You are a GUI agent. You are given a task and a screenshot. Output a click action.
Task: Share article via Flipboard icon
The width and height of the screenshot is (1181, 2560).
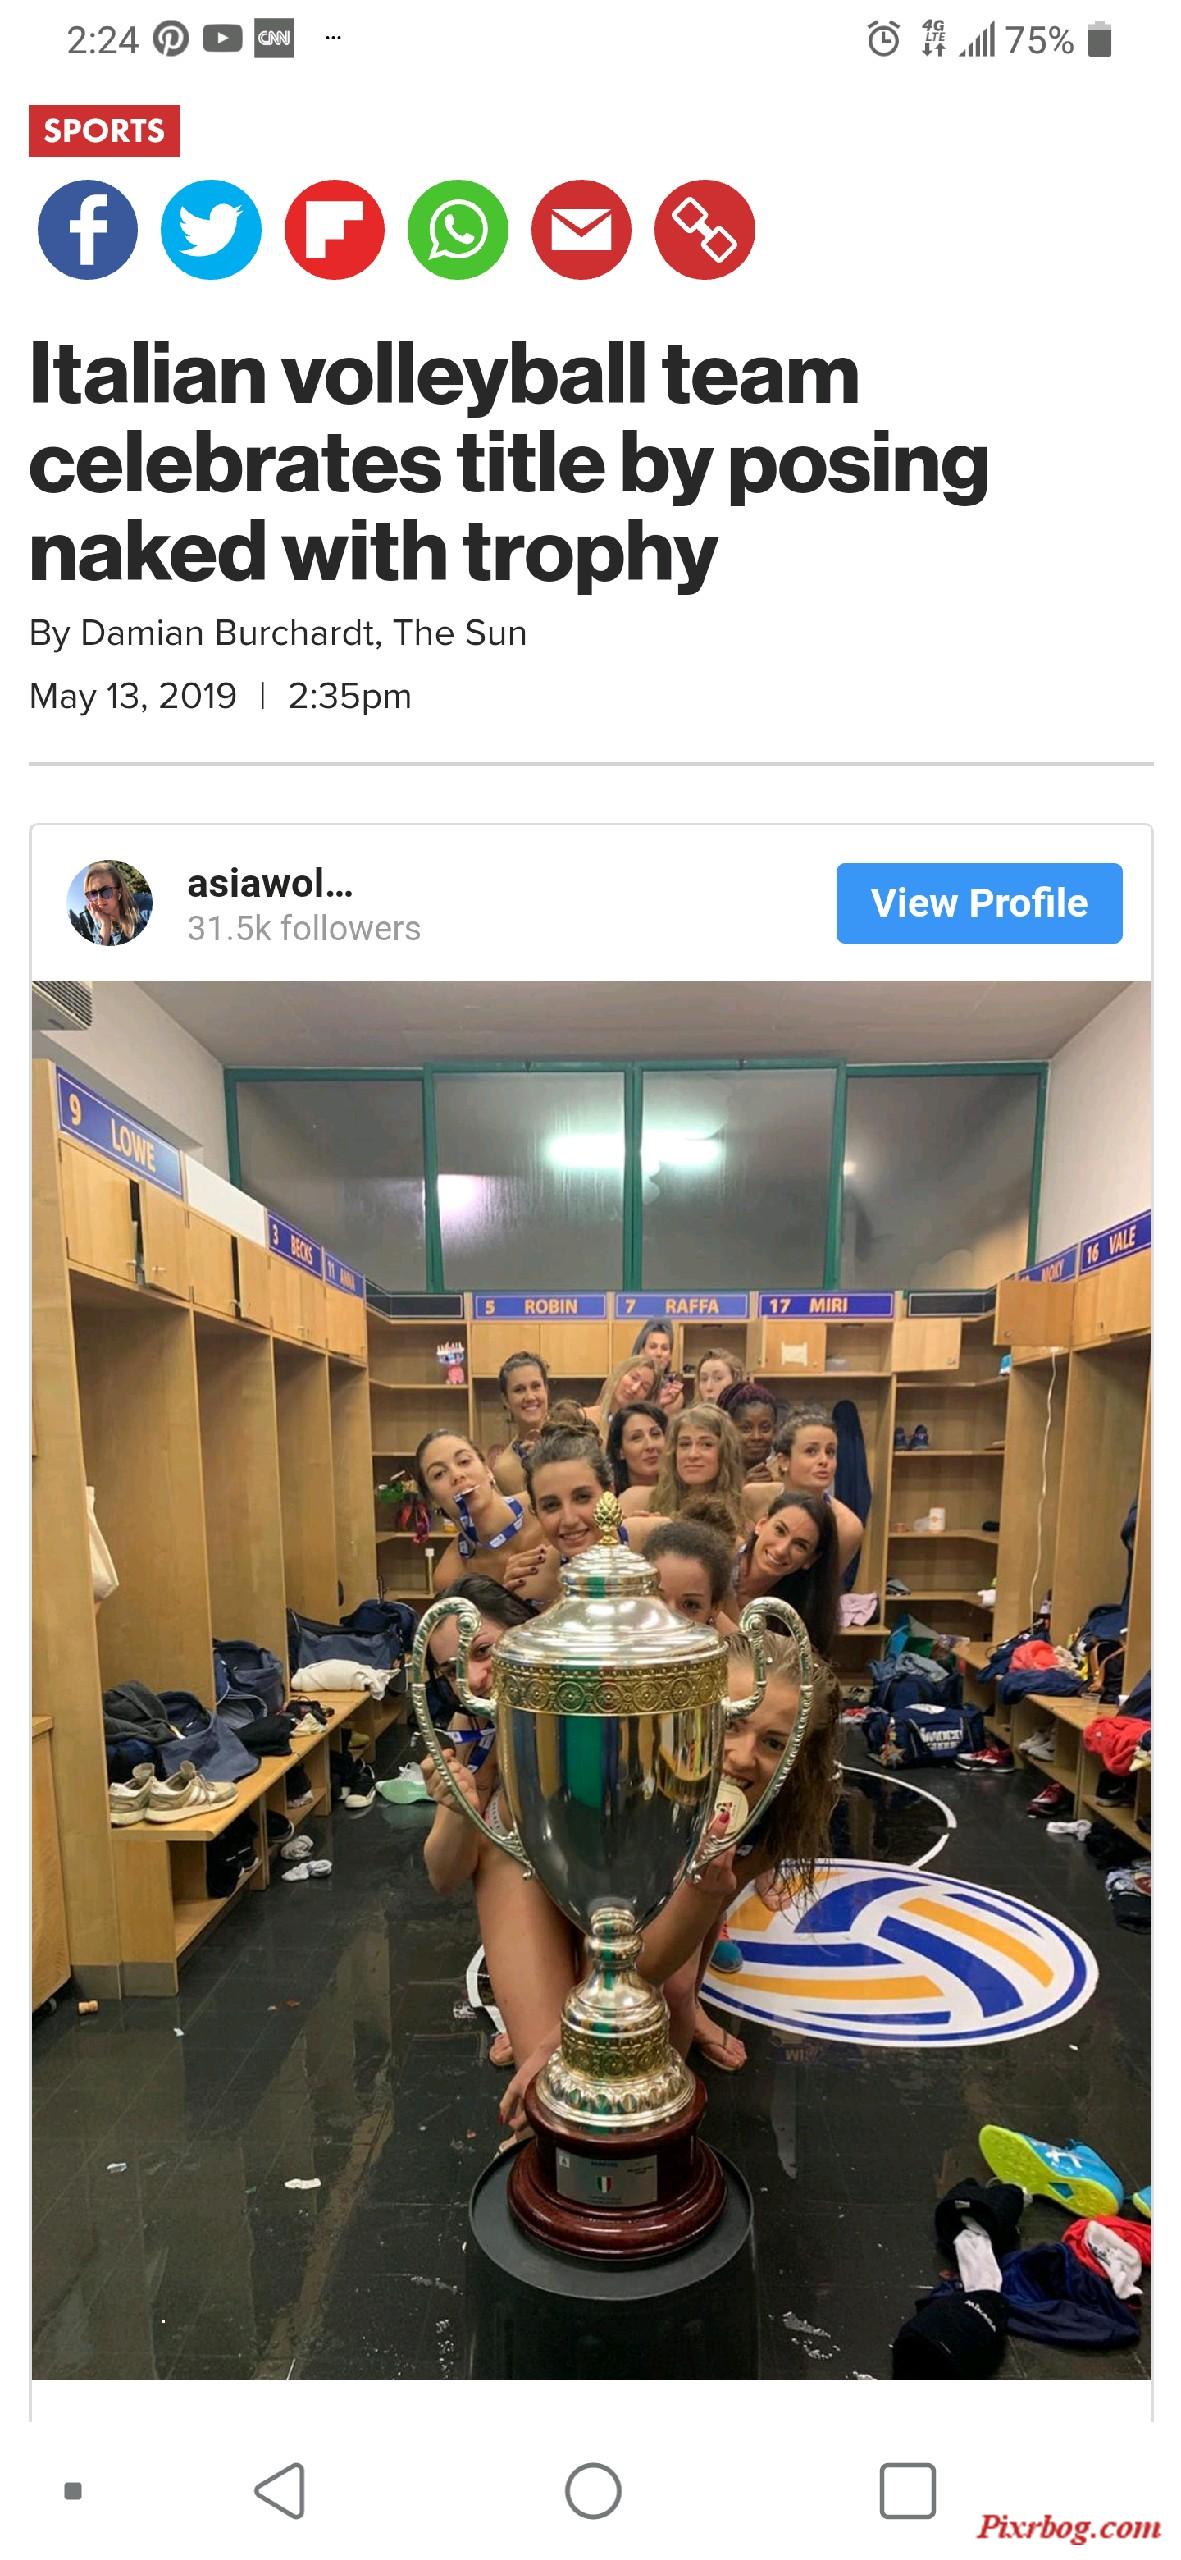[x=334, y=230]
